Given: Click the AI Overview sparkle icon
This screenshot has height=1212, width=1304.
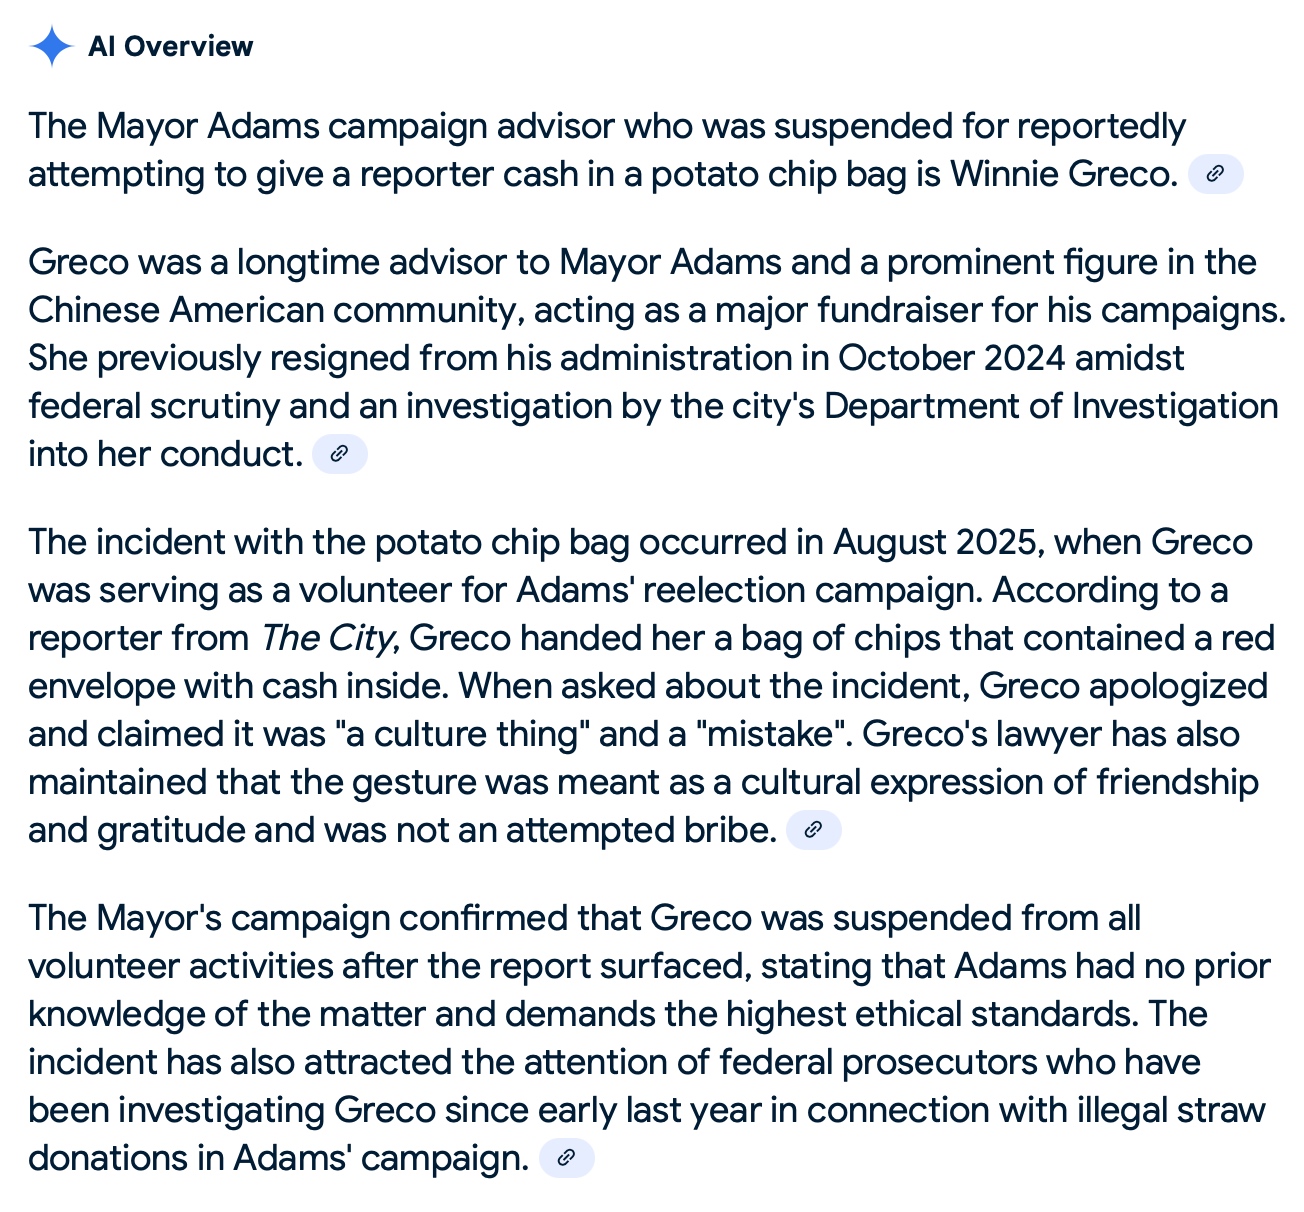Looking at the screenshot, I should click(51, 47).
